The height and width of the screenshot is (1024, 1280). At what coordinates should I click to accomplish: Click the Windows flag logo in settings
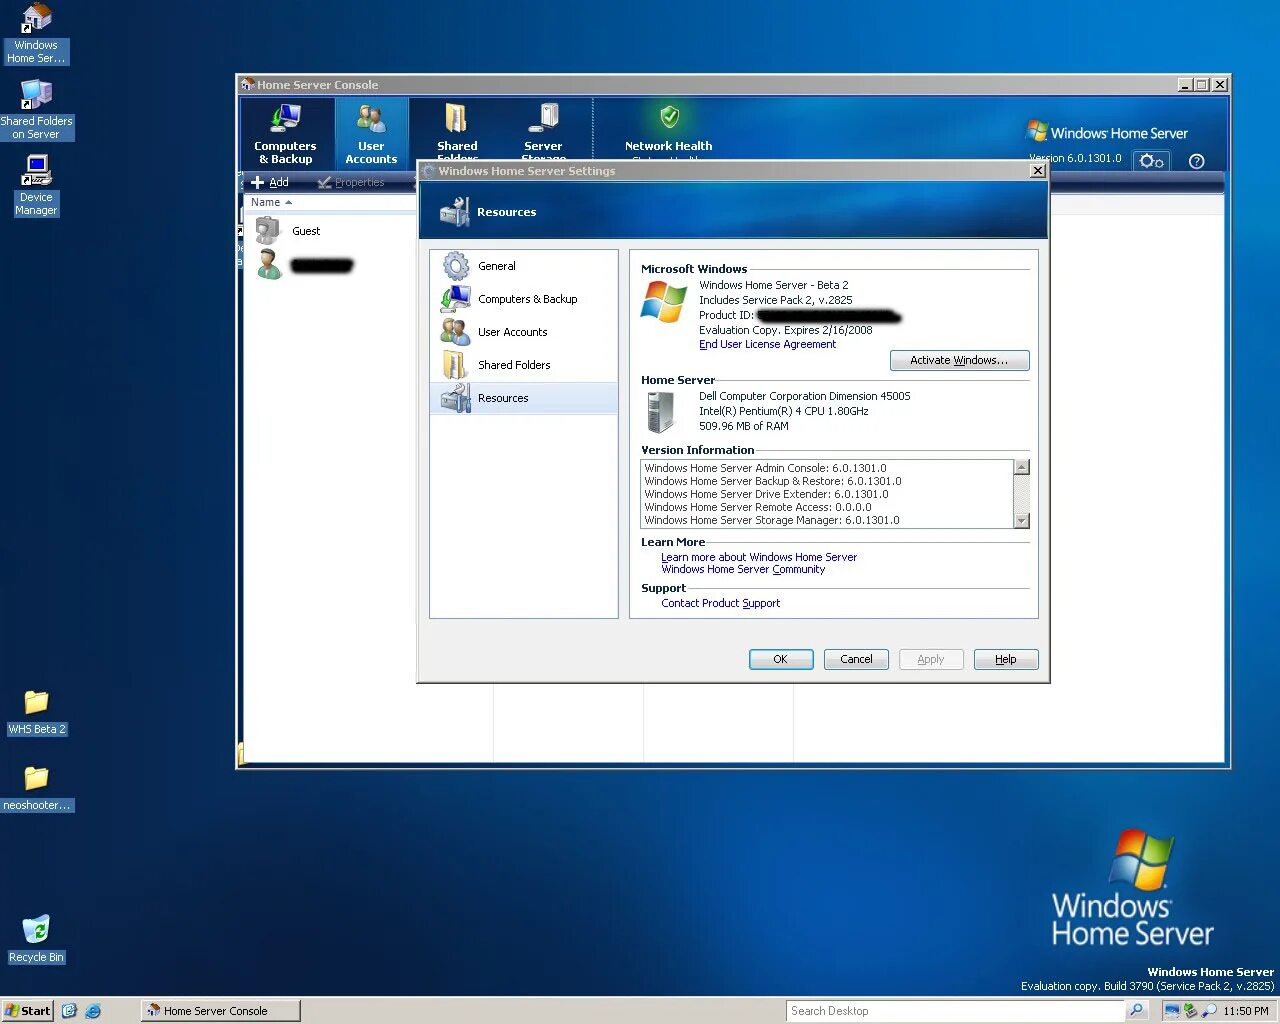[664, 302]
